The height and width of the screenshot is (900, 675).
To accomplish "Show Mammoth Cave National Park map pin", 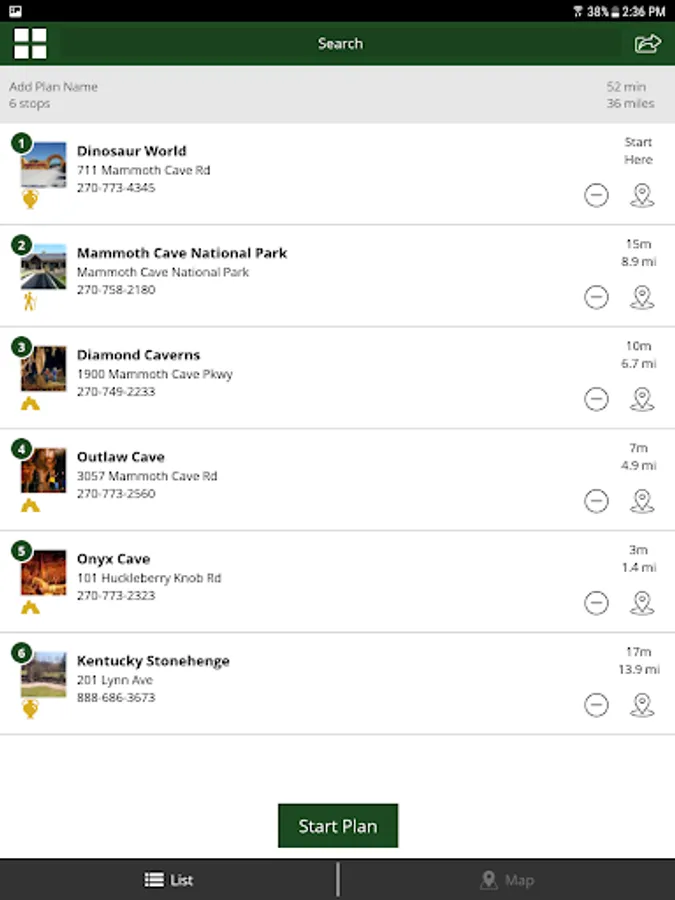I will tap(642, 297).
